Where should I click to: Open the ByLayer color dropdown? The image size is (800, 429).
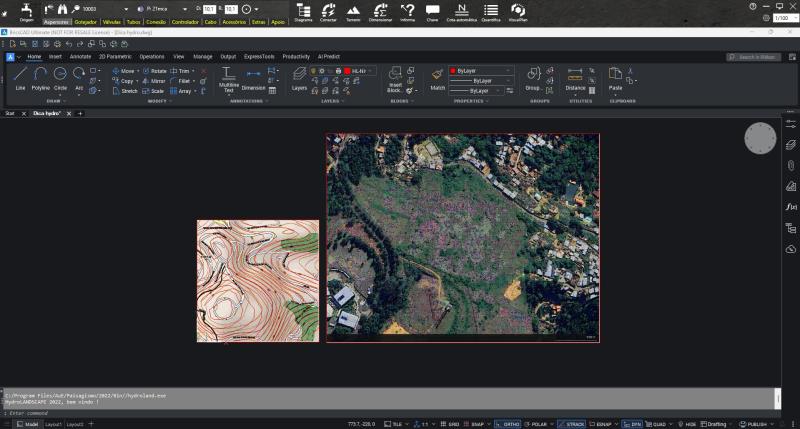click(x=481, y=71)
